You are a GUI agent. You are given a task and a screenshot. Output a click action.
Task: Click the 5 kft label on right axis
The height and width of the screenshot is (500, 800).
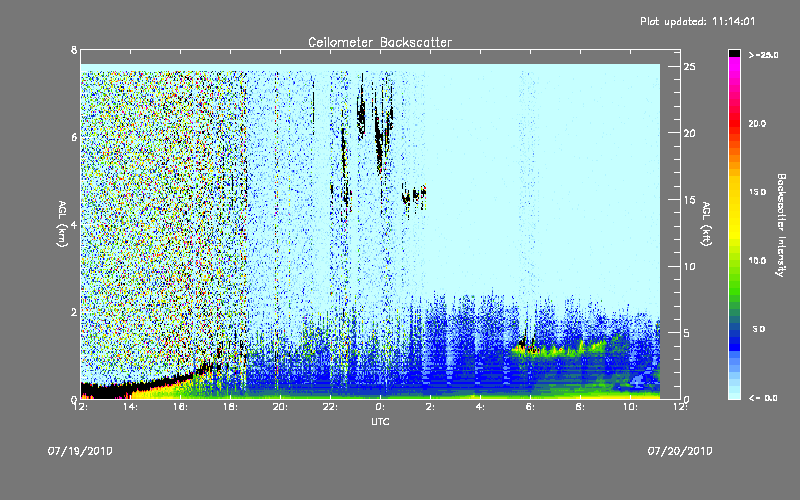pyautogui.click(x=687, y=333)
